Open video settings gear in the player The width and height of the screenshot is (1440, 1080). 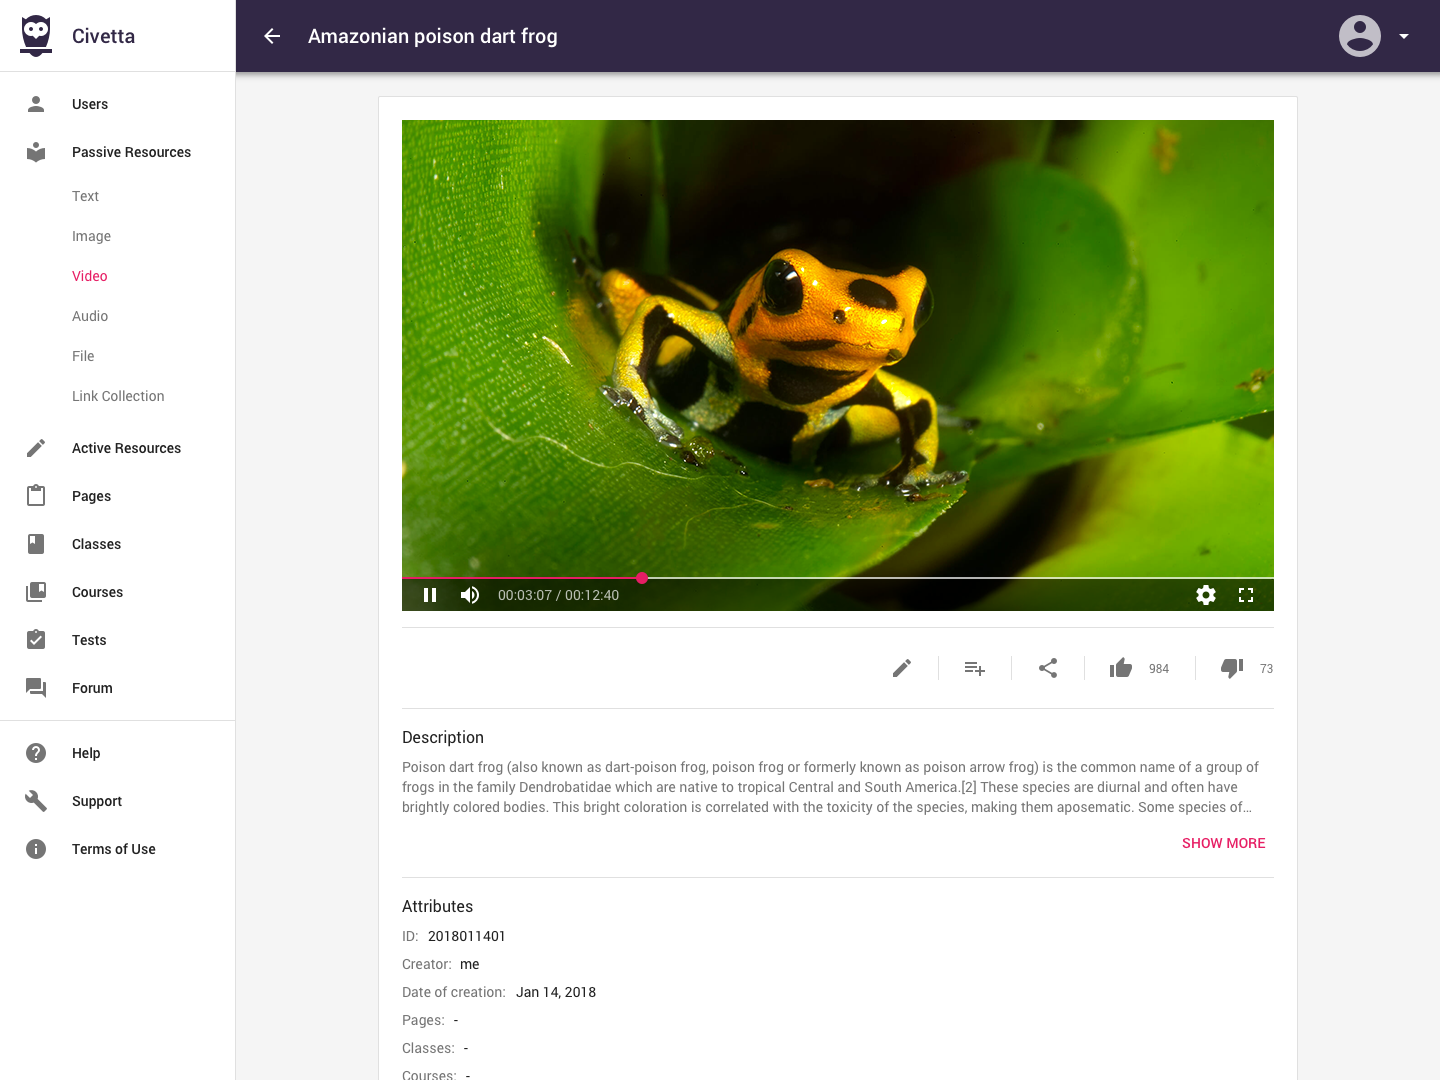[1206, 595]
